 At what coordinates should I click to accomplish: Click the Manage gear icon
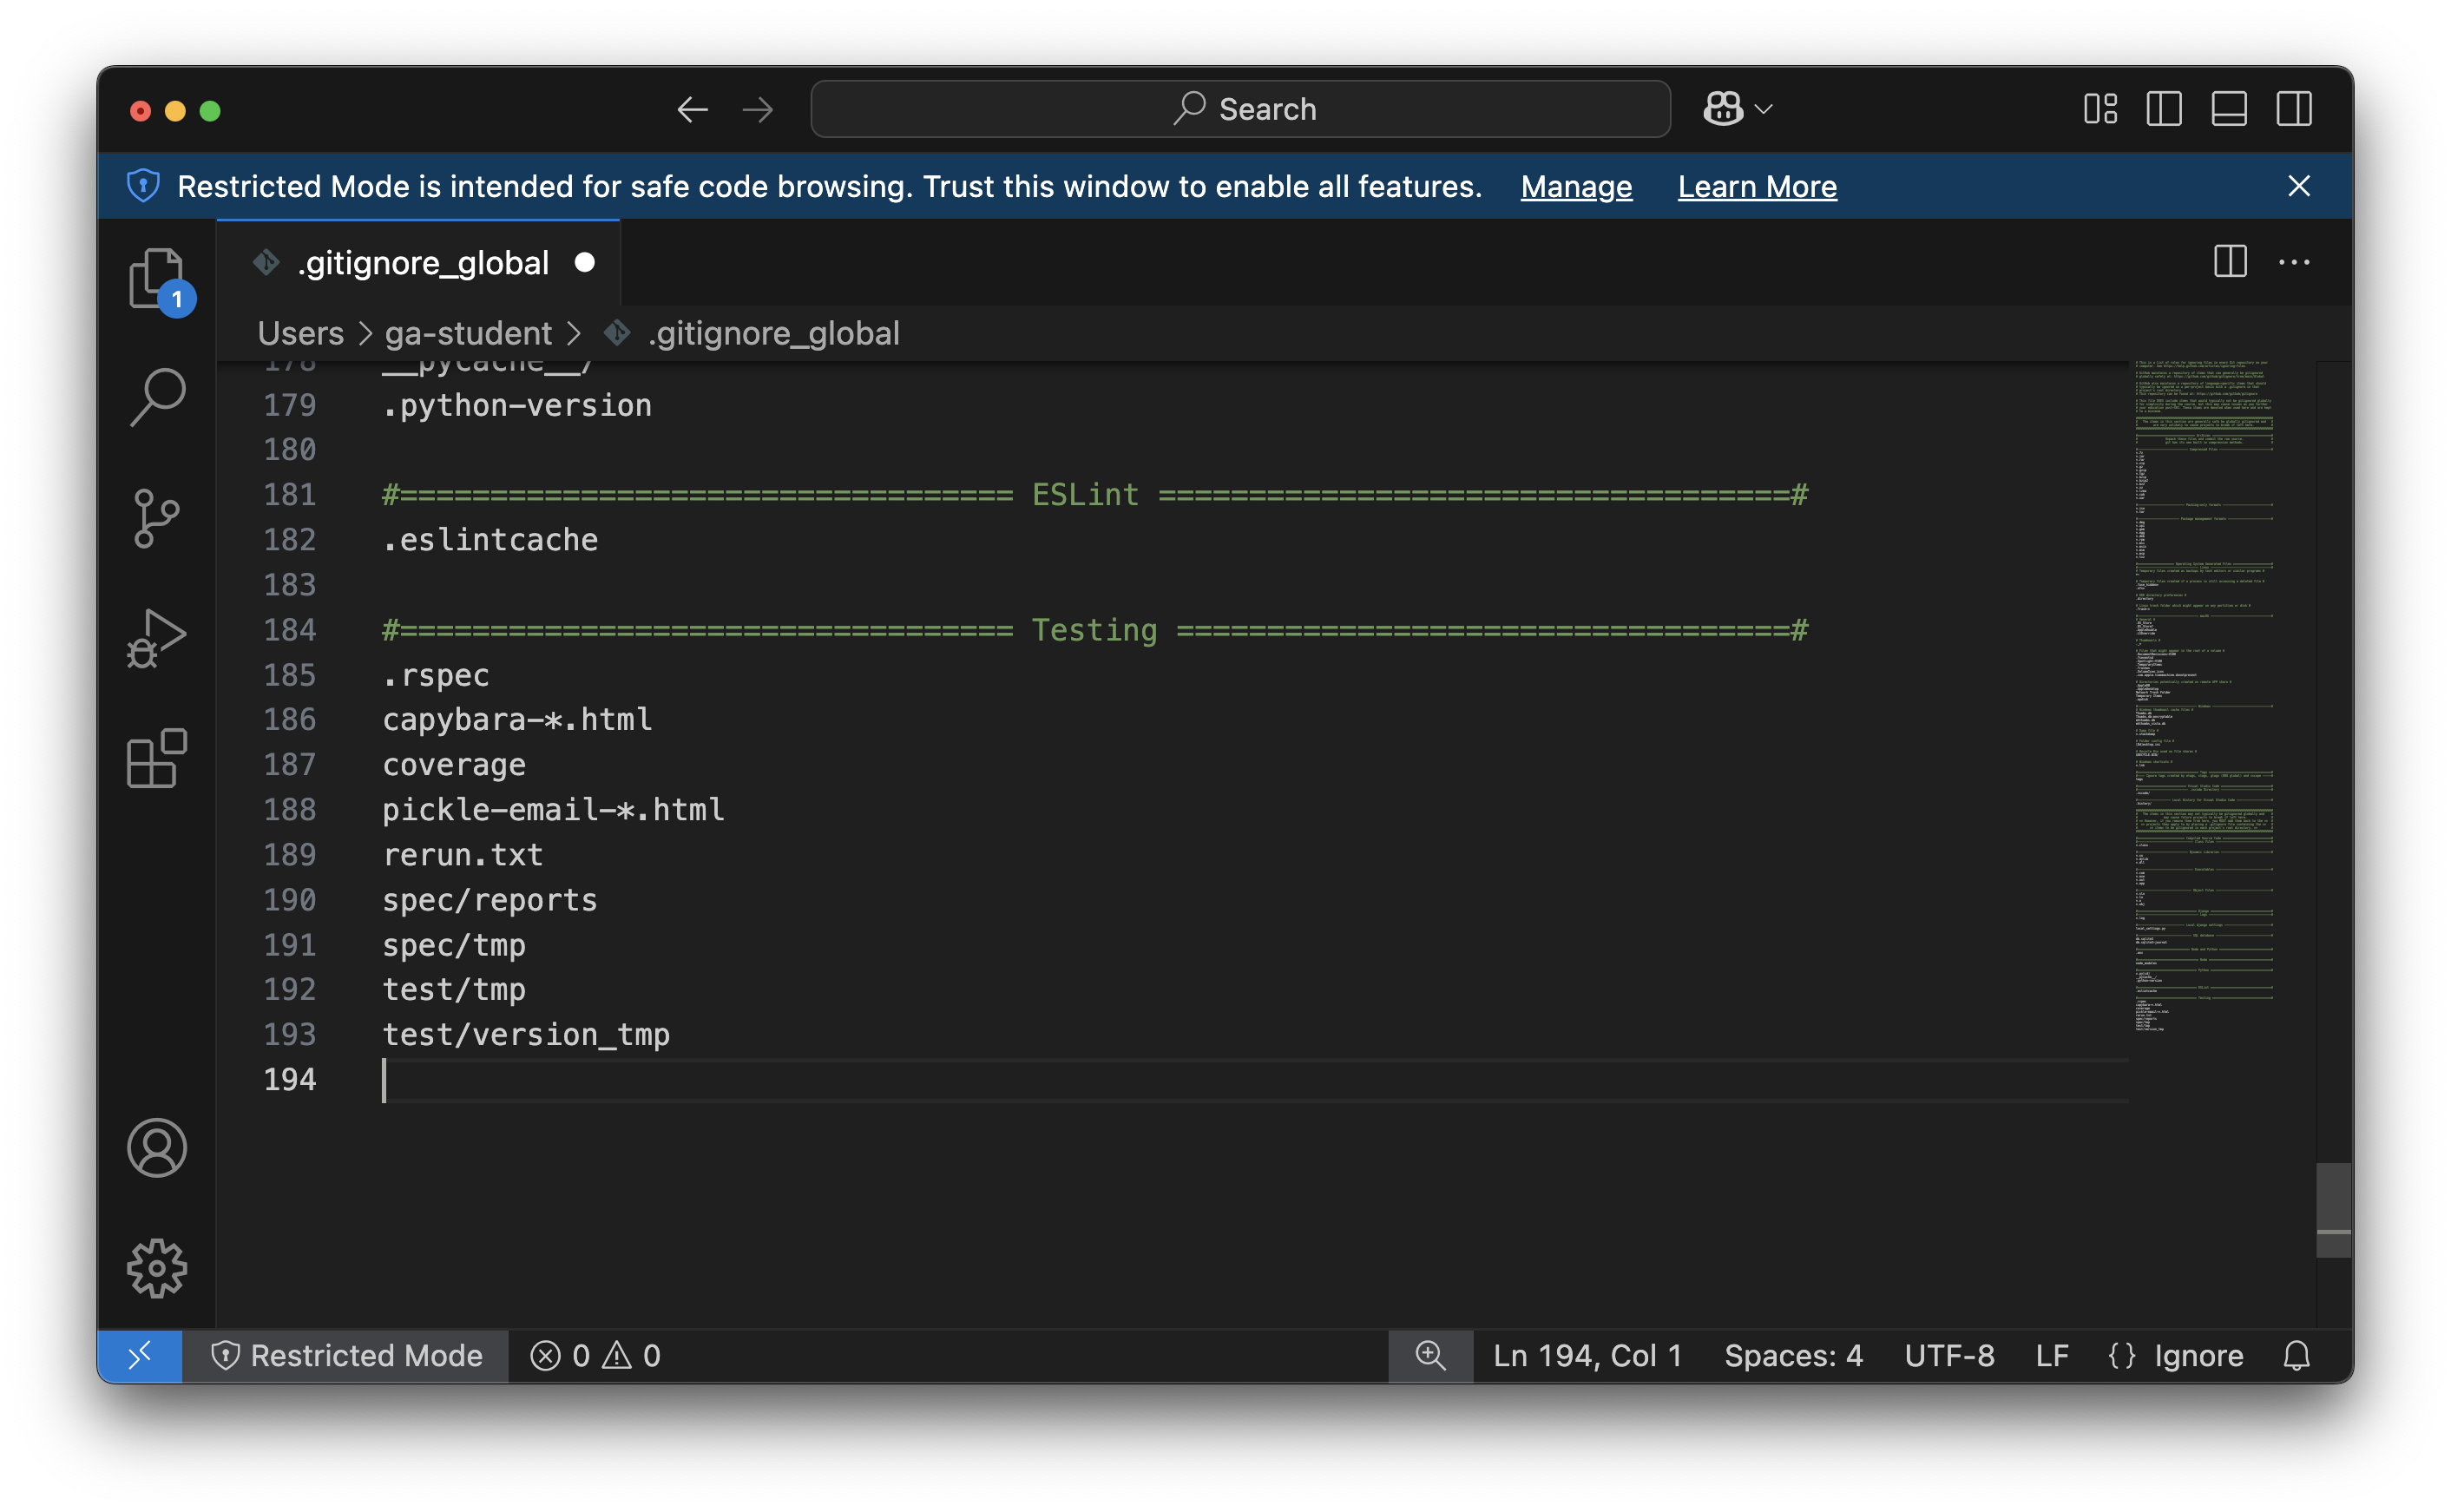(x=157, y=1268)
